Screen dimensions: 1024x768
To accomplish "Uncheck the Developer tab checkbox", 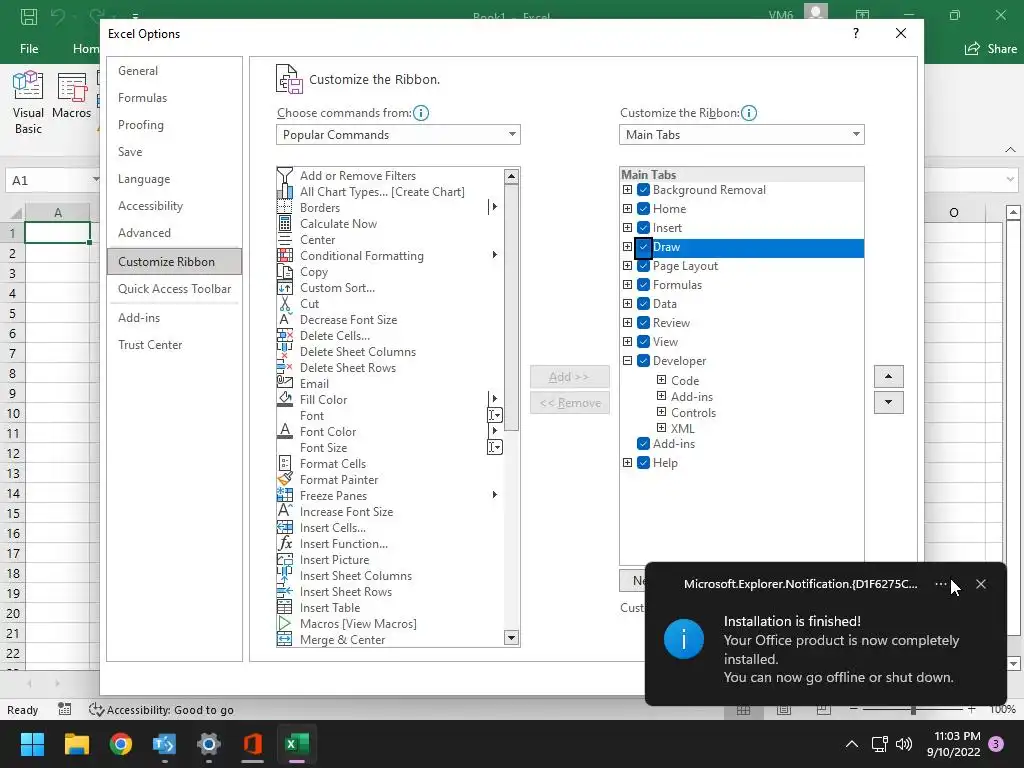I will click(x=643, y=360).
